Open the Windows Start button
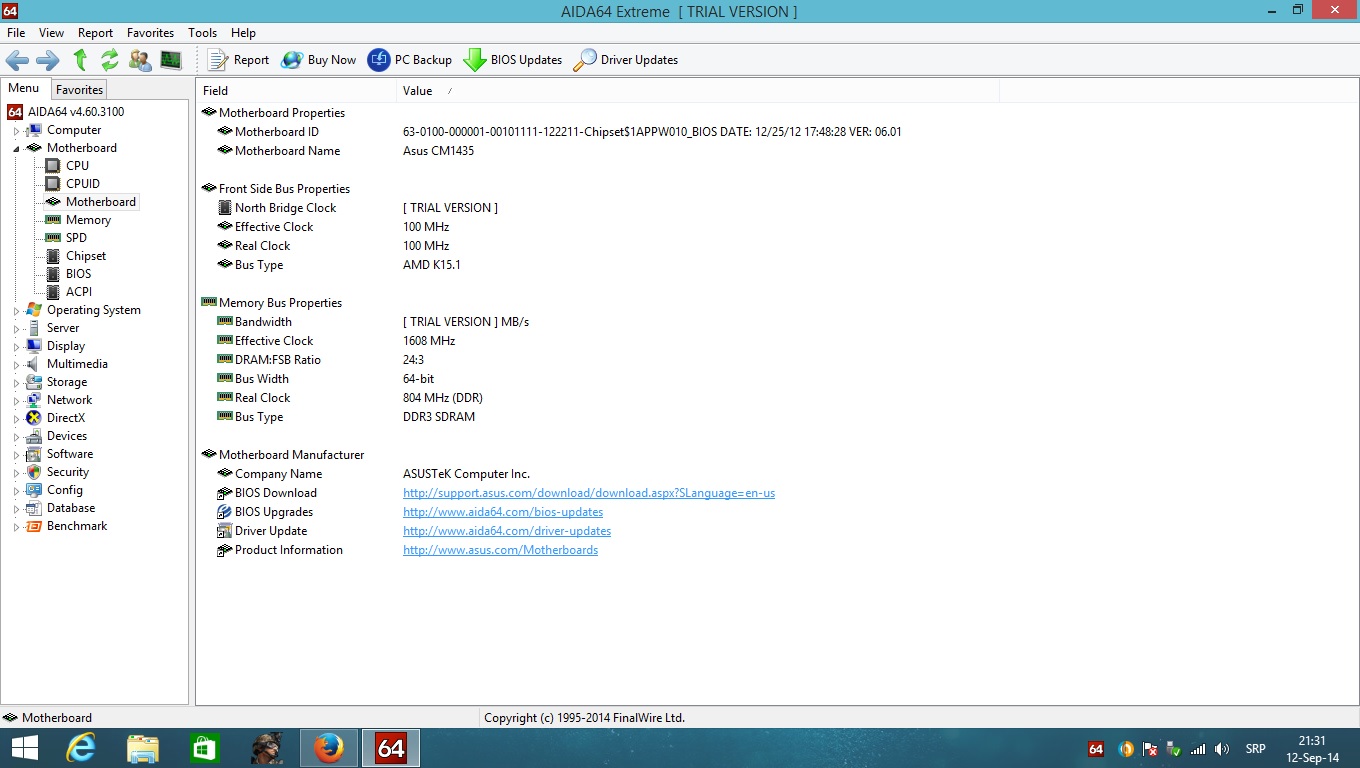 tap(24, 748)
